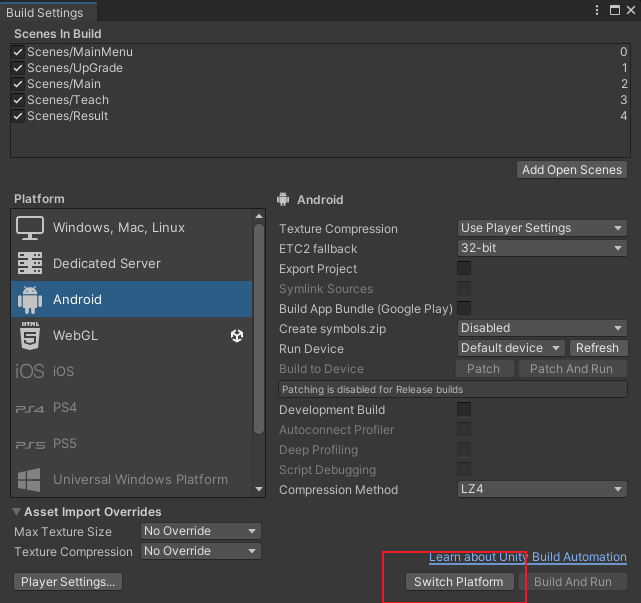Uncheck the Scenes/Result scene

(18, 116)
